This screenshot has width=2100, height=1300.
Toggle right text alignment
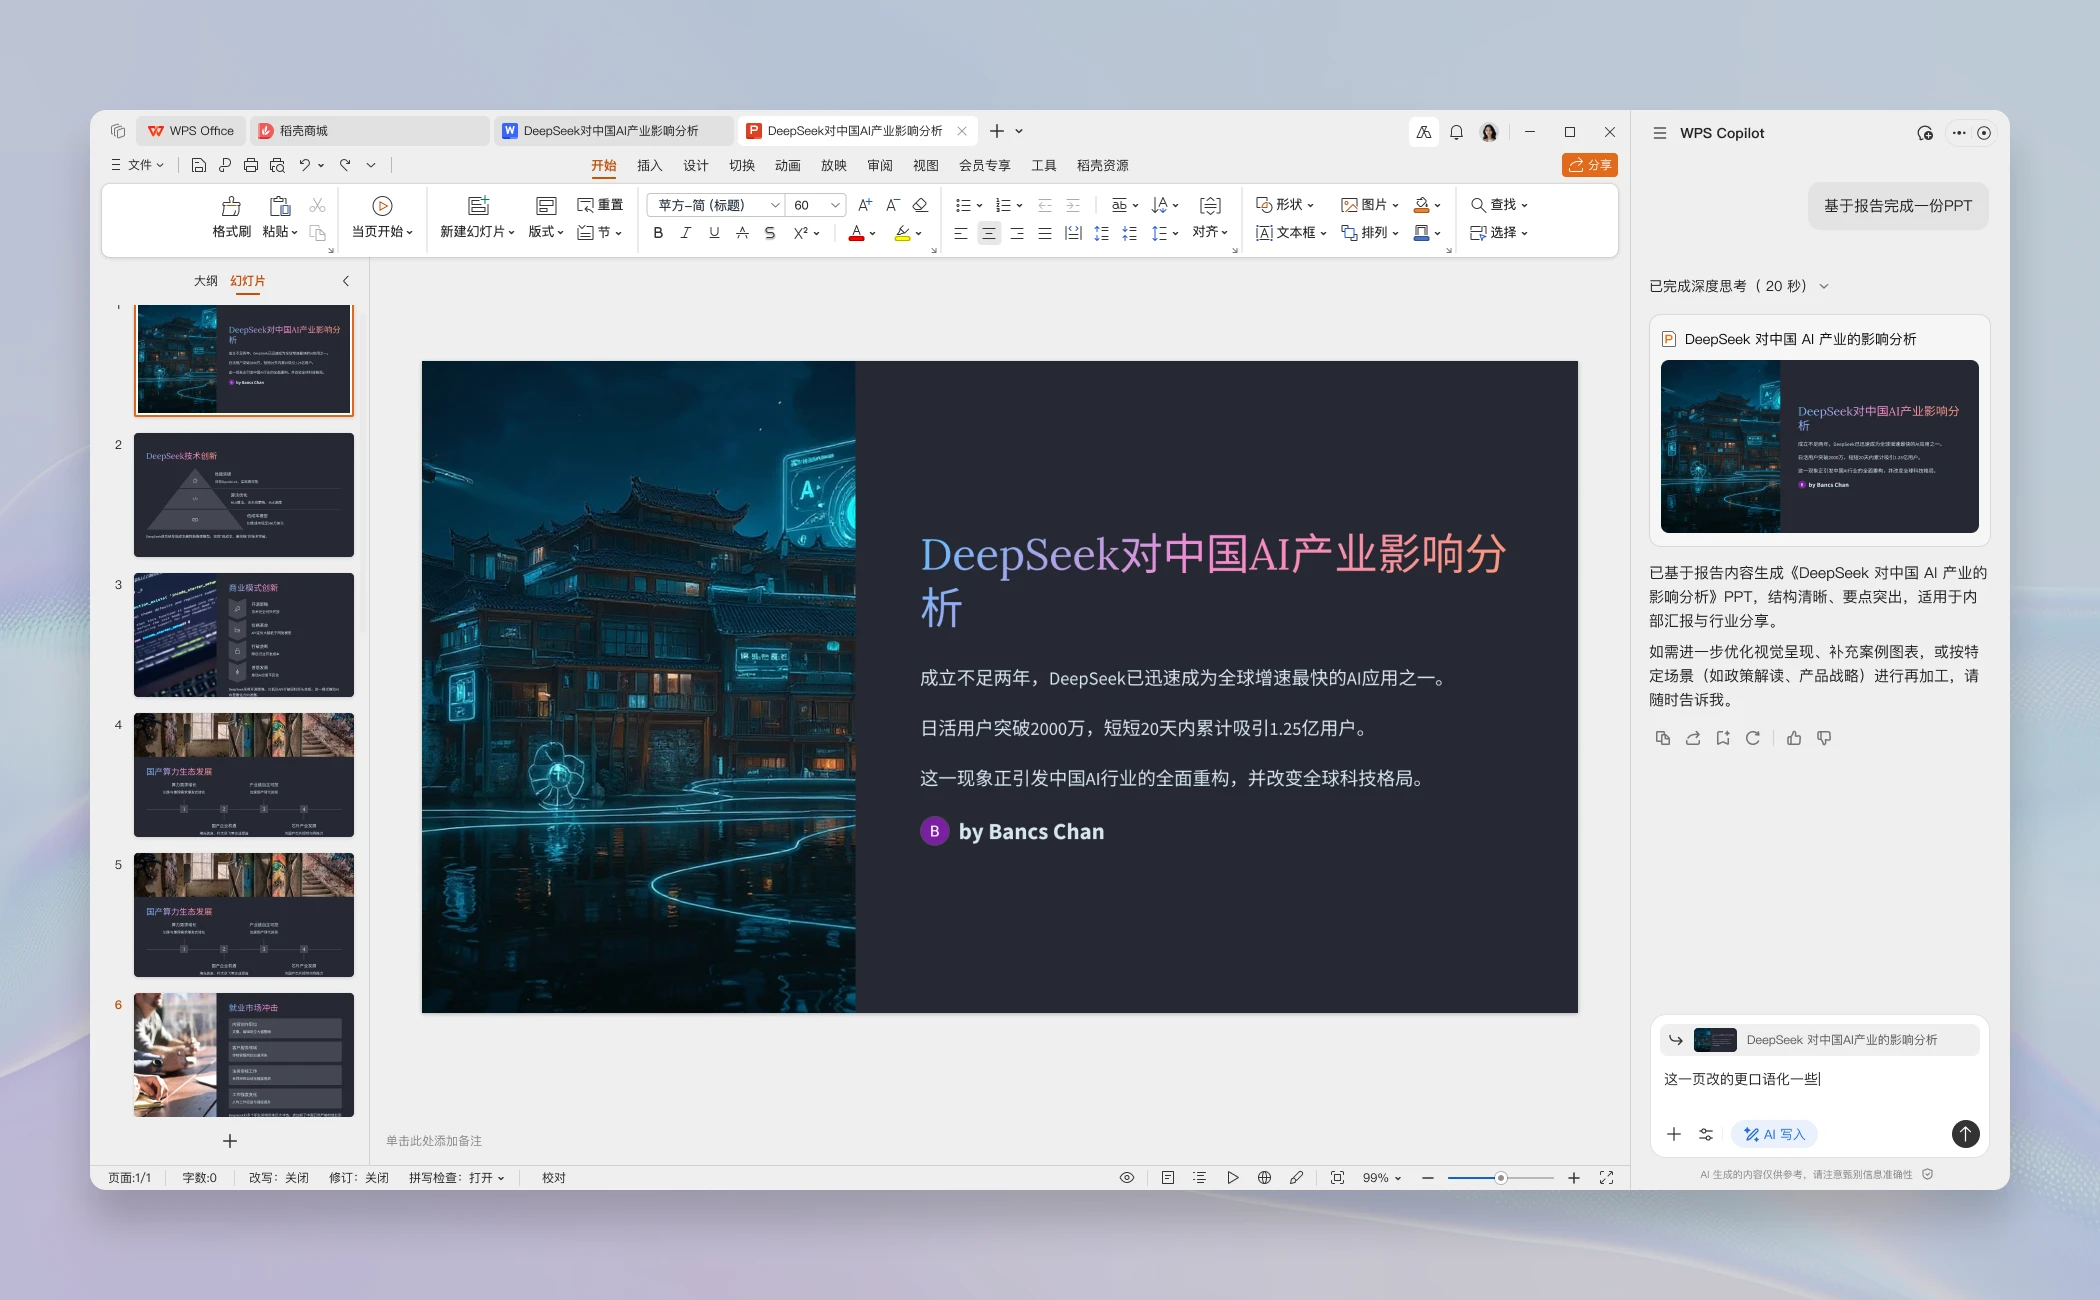tap(1016, 233)
